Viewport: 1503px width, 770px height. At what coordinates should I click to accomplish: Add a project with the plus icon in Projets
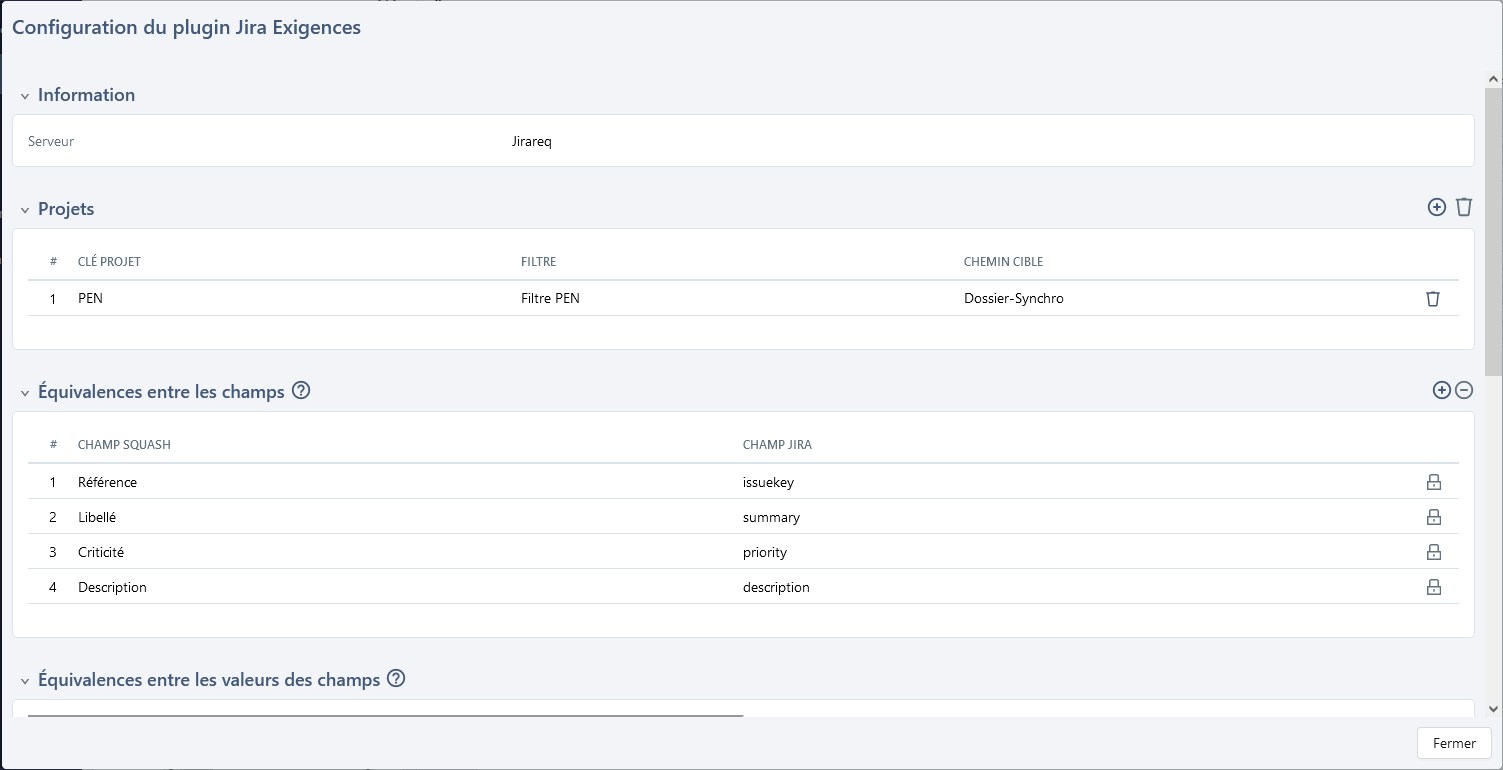(x=1437, y=207)
